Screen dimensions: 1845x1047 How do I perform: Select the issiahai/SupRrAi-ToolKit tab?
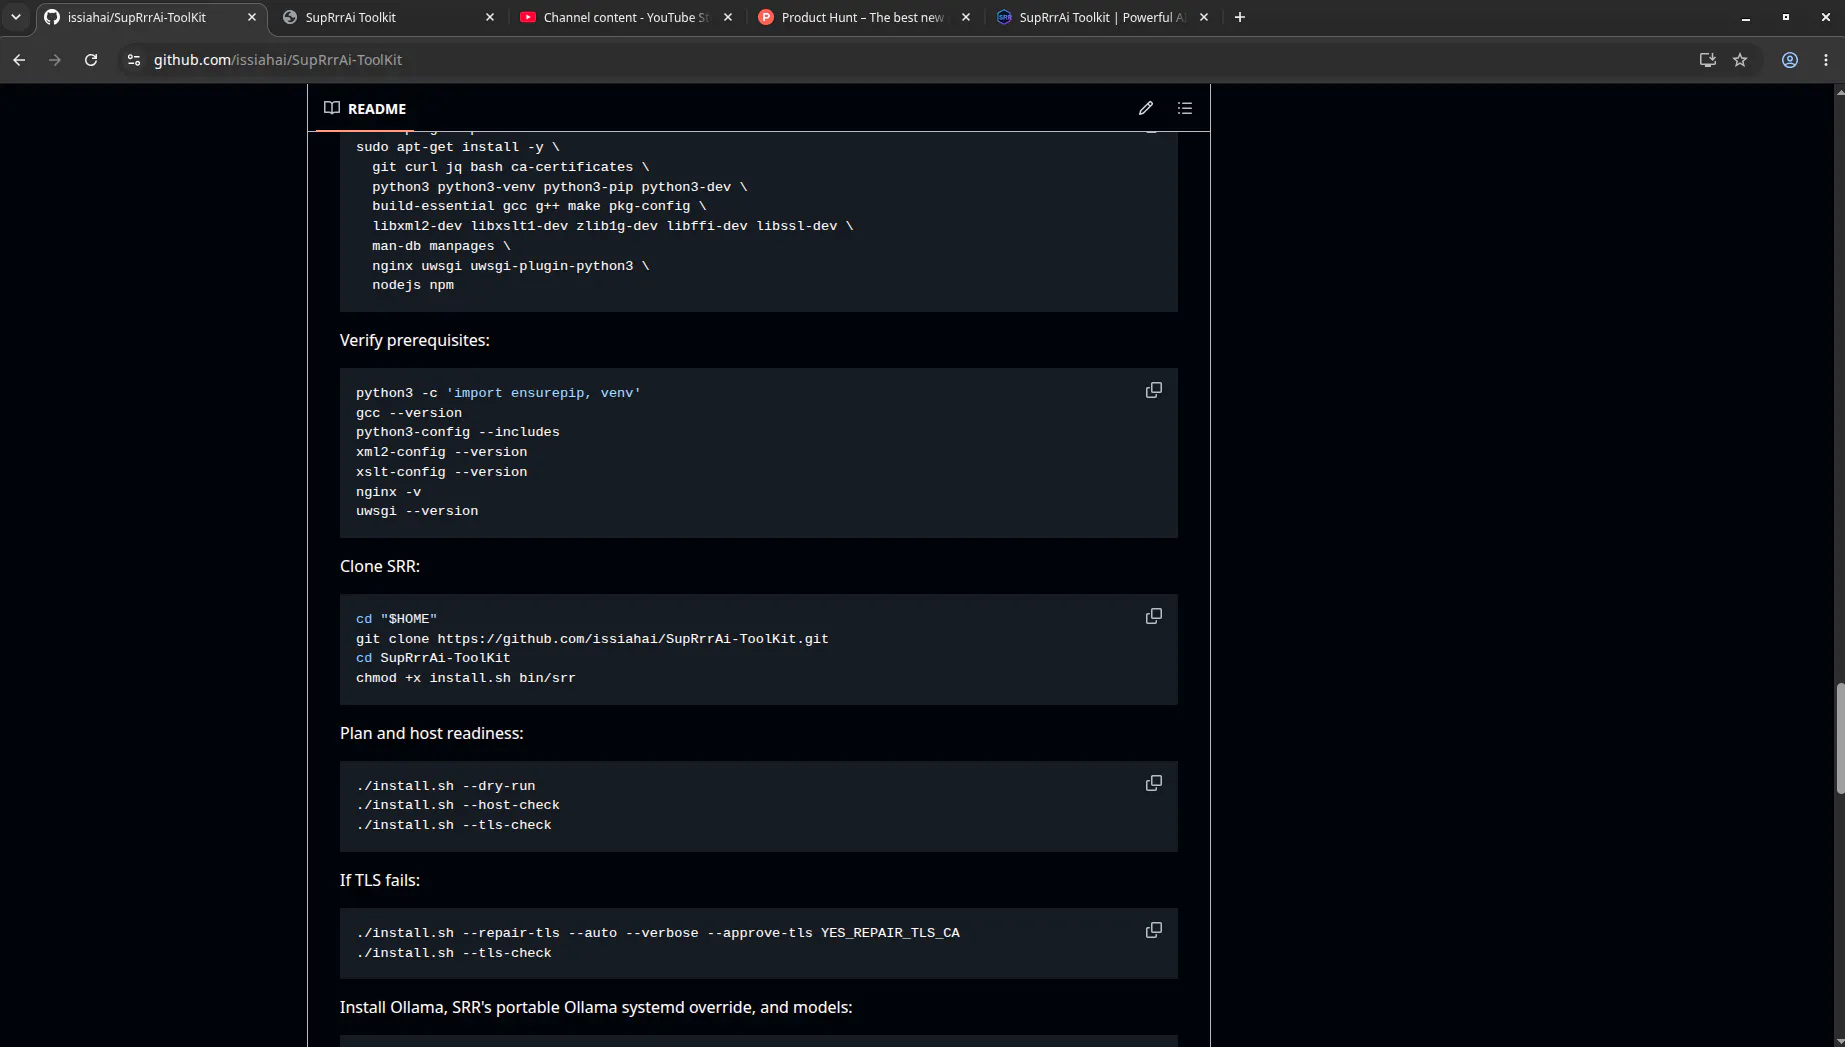click(x=150, y=17)
